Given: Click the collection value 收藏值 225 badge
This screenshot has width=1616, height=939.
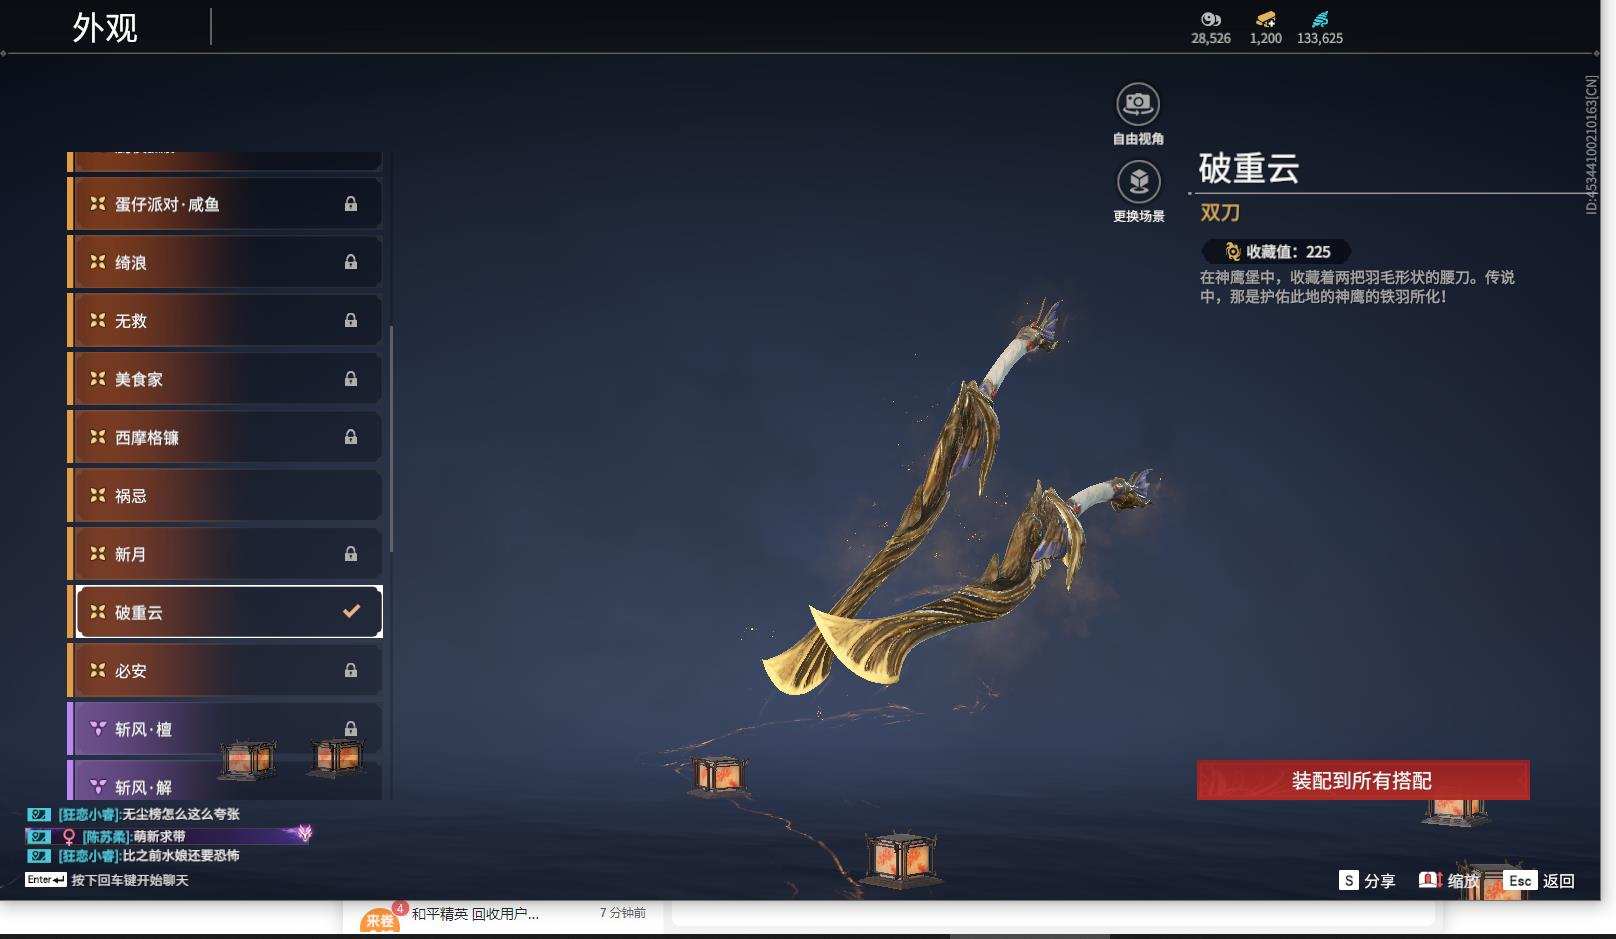Looking at the screenshot, I should [1277, 252].
